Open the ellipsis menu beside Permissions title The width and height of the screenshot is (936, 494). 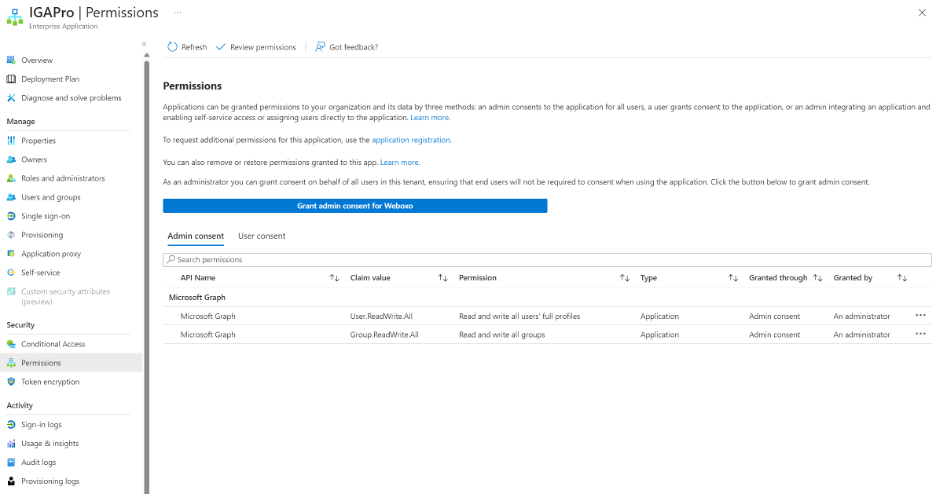tap(177, 13)
